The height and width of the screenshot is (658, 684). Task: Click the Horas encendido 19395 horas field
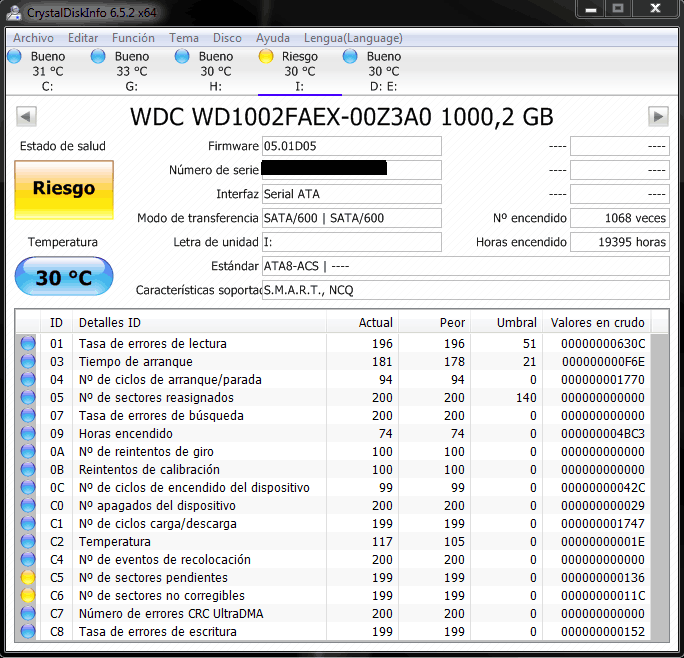[619, 242]
